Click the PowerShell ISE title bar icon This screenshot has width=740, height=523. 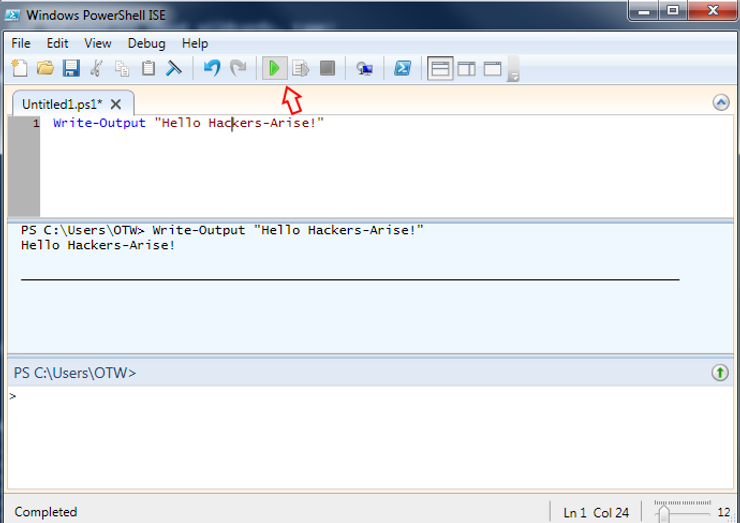point(12,15)
